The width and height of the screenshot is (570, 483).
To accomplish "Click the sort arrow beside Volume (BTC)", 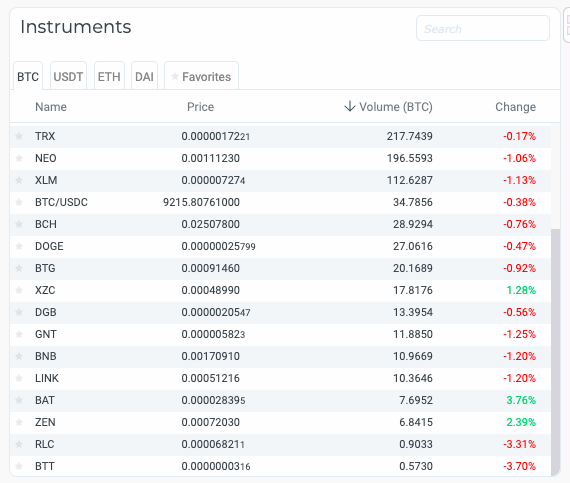I will [x=350, y=106].
